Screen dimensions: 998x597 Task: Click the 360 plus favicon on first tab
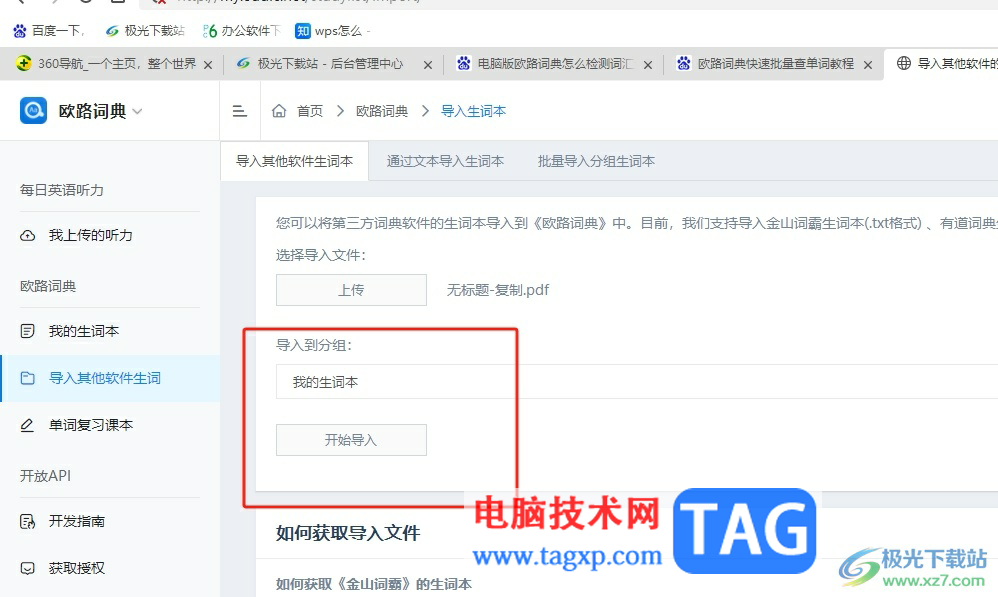tap(24, 63)
